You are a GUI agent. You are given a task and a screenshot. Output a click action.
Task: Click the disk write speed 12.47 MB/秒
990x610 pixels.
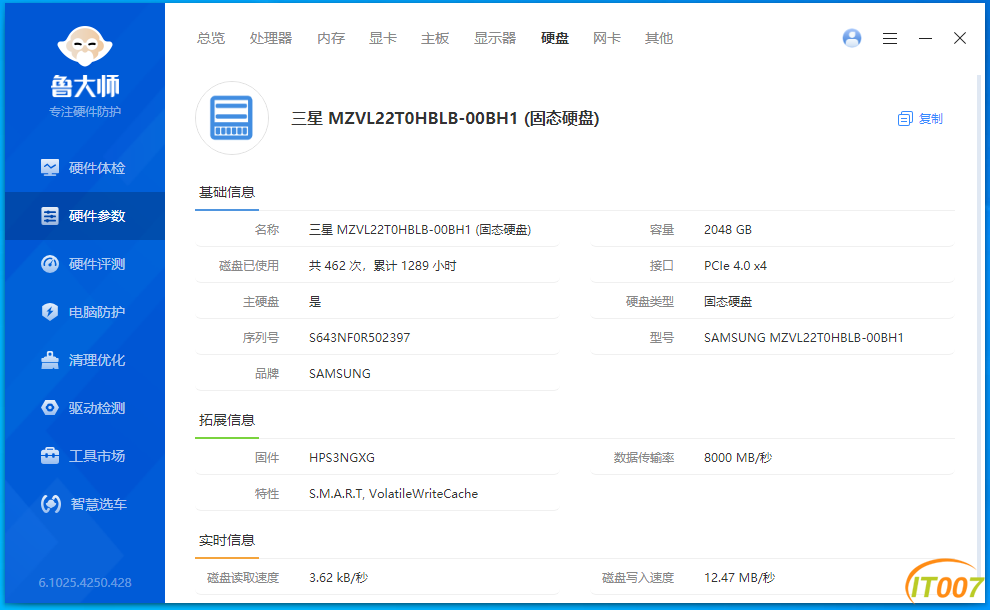(739, 578)
